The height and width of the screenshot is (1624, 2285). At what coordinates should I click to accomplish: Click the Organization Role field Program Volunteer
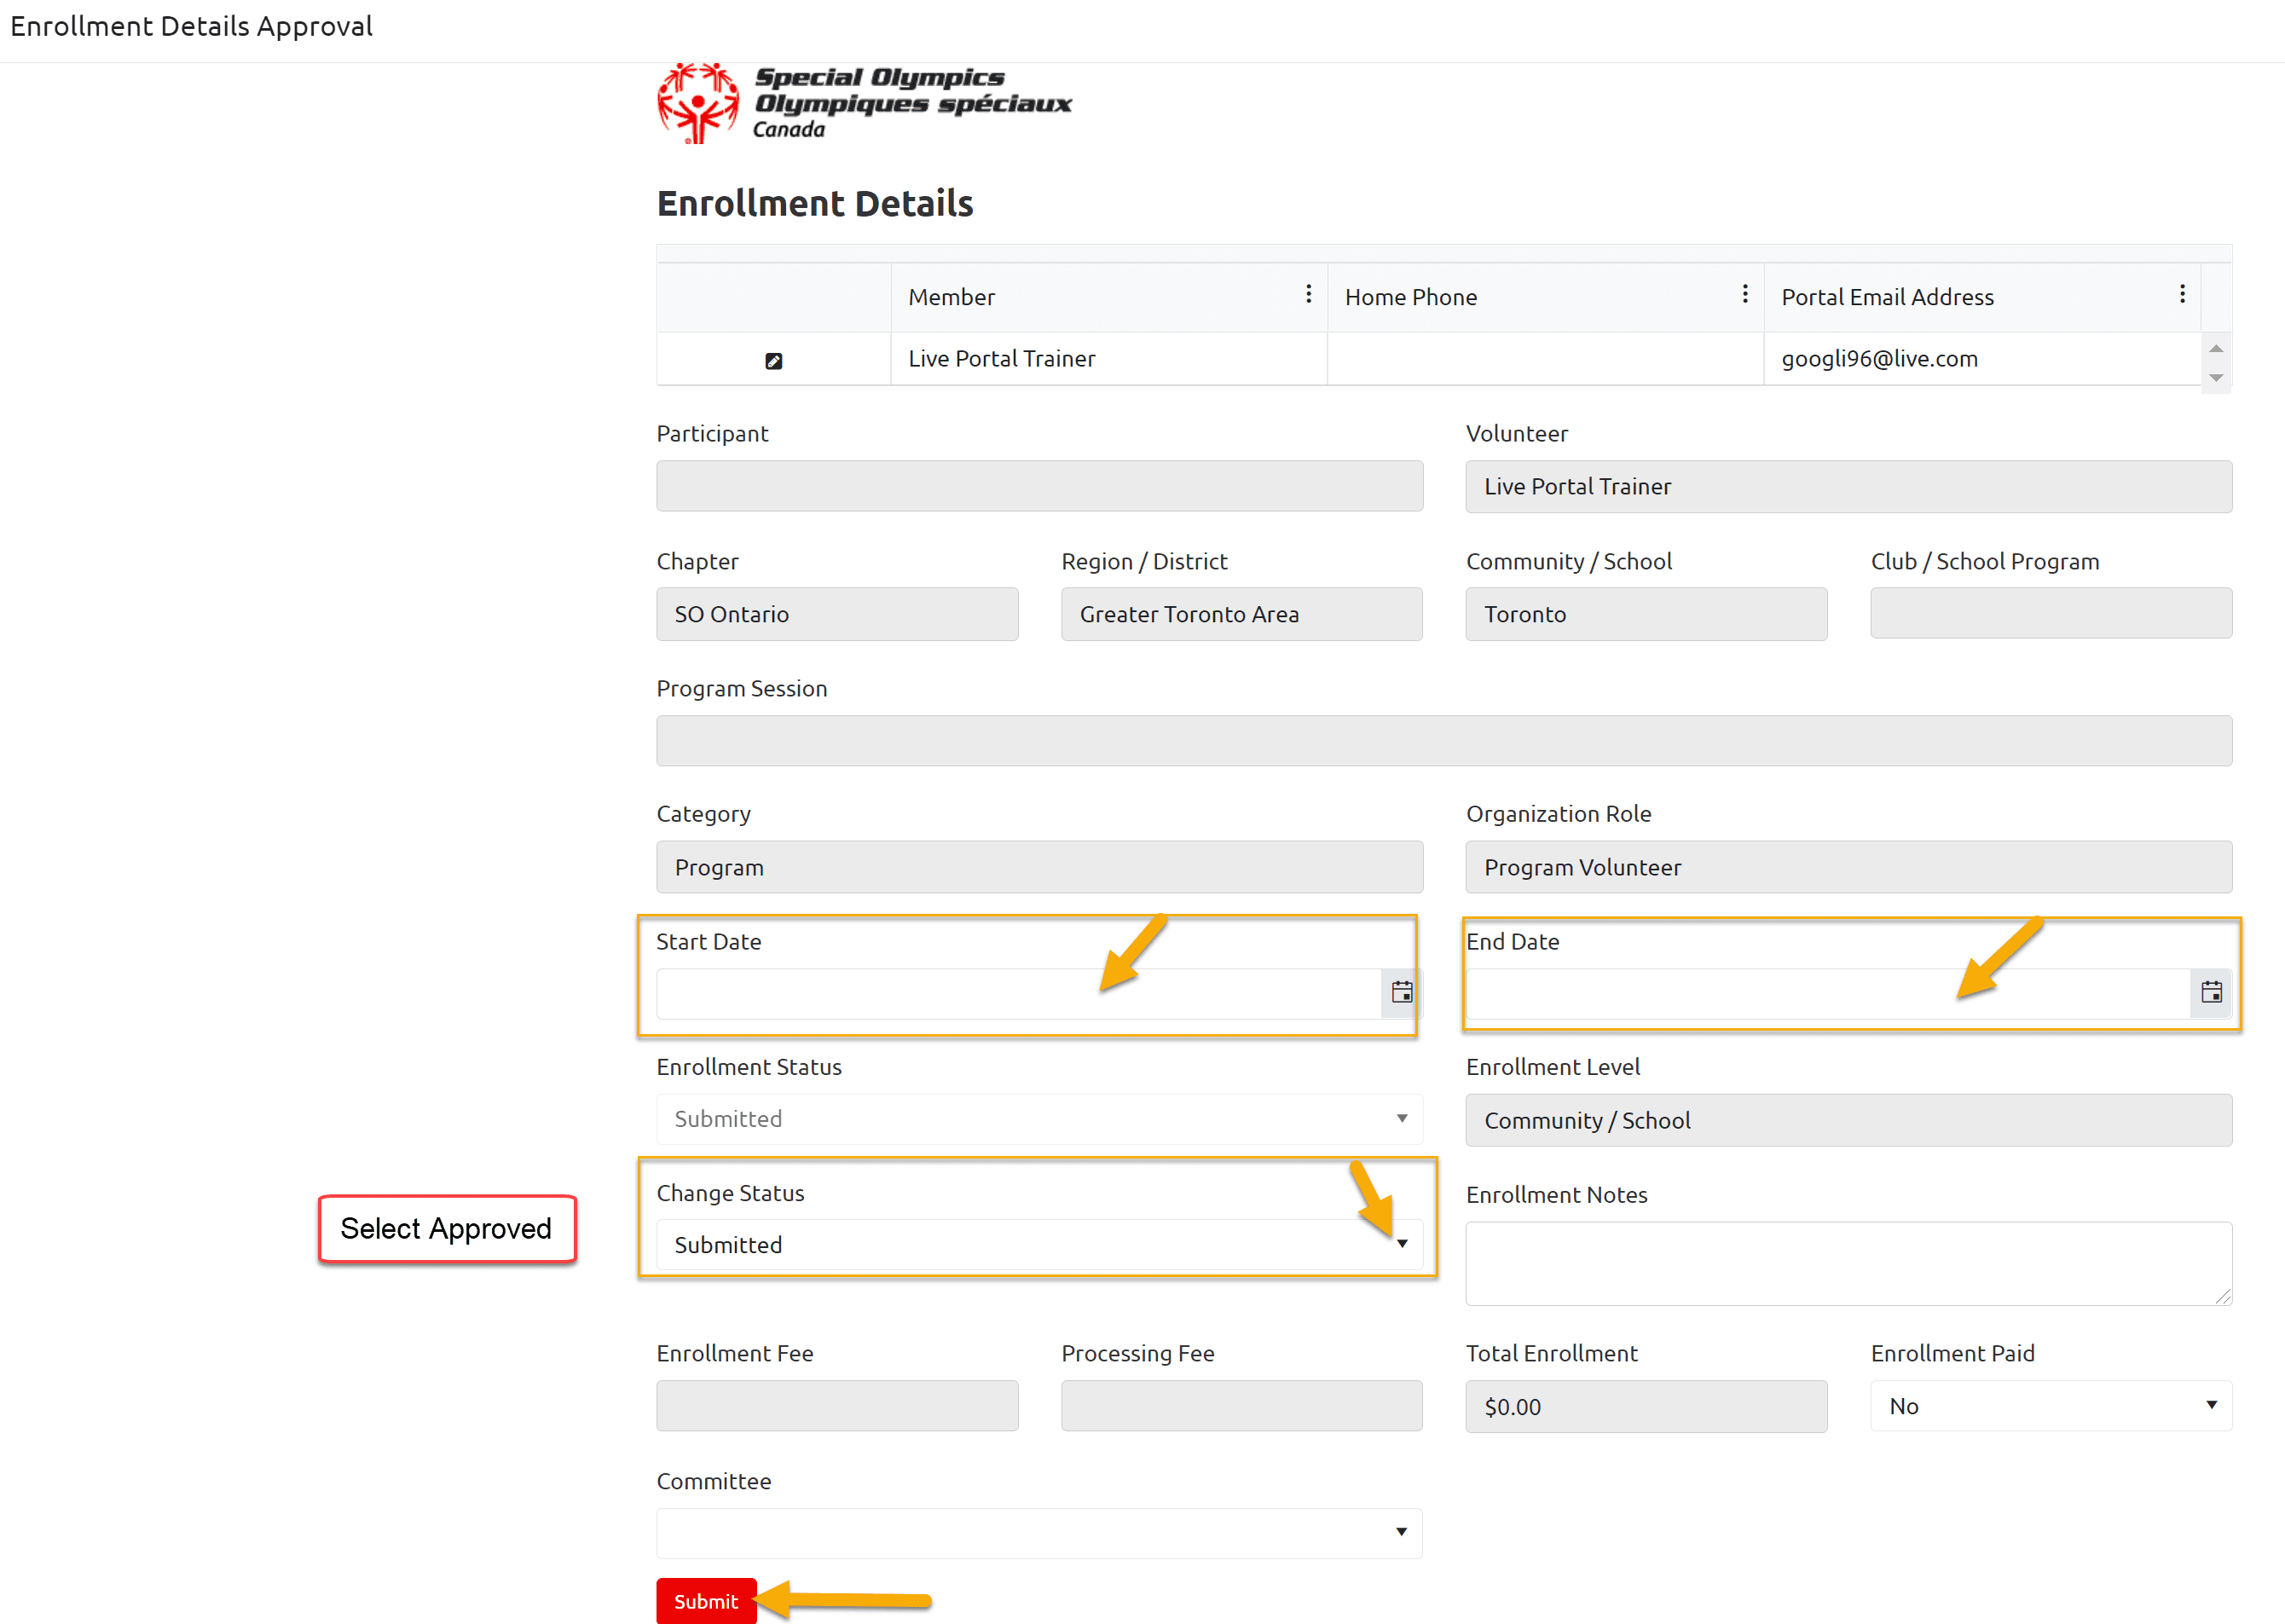click(x=1848, y=867)
